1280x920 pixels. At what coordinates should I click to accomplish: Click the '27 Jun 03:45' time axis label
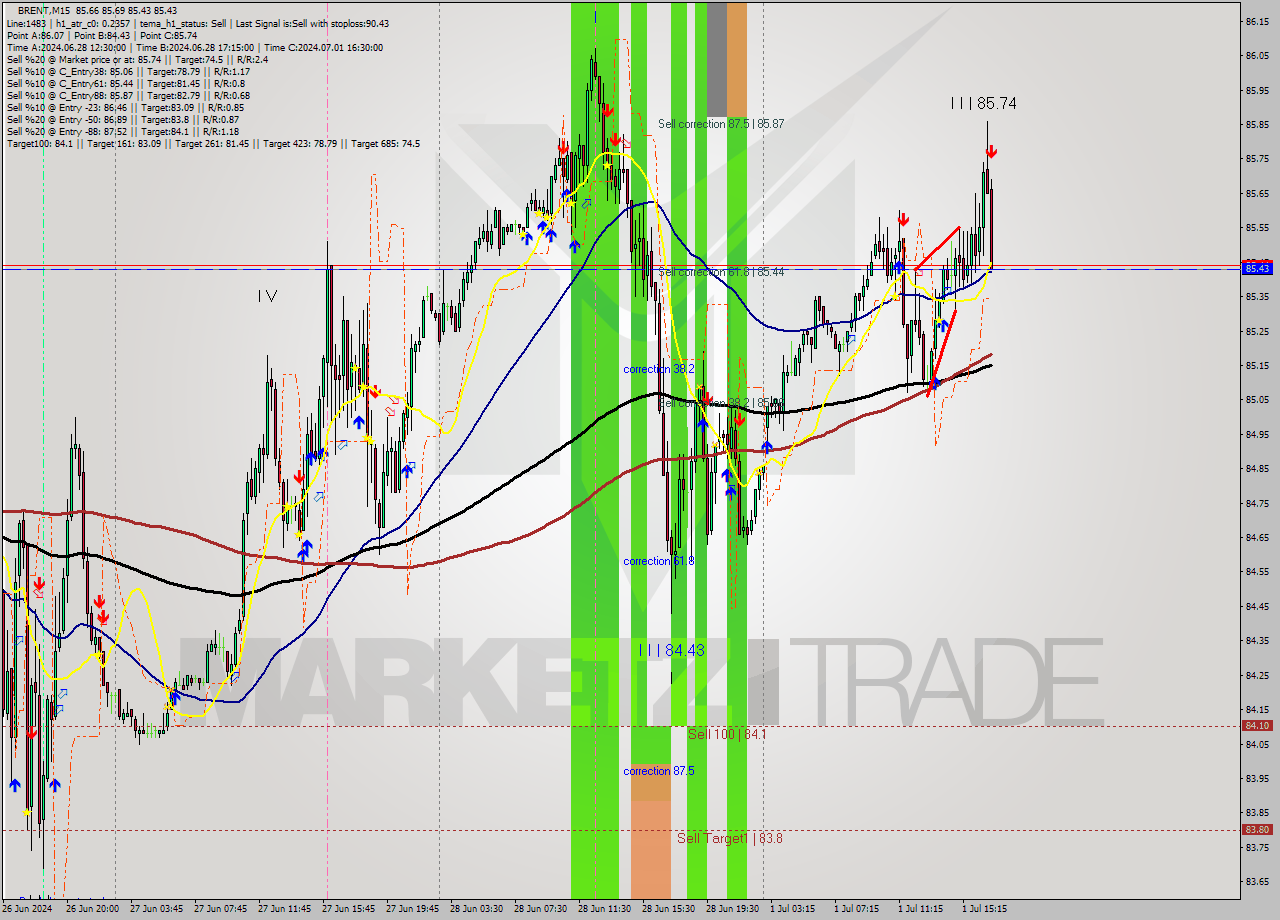click(156, 909)
